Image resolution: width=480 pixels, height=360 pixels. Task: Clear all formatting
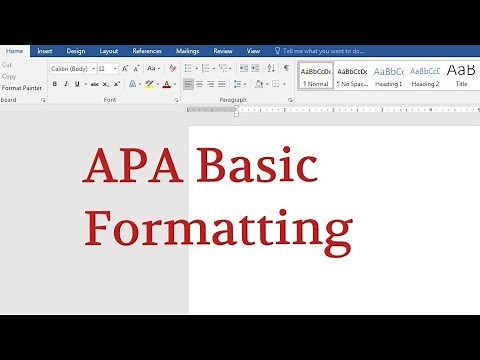172,68
